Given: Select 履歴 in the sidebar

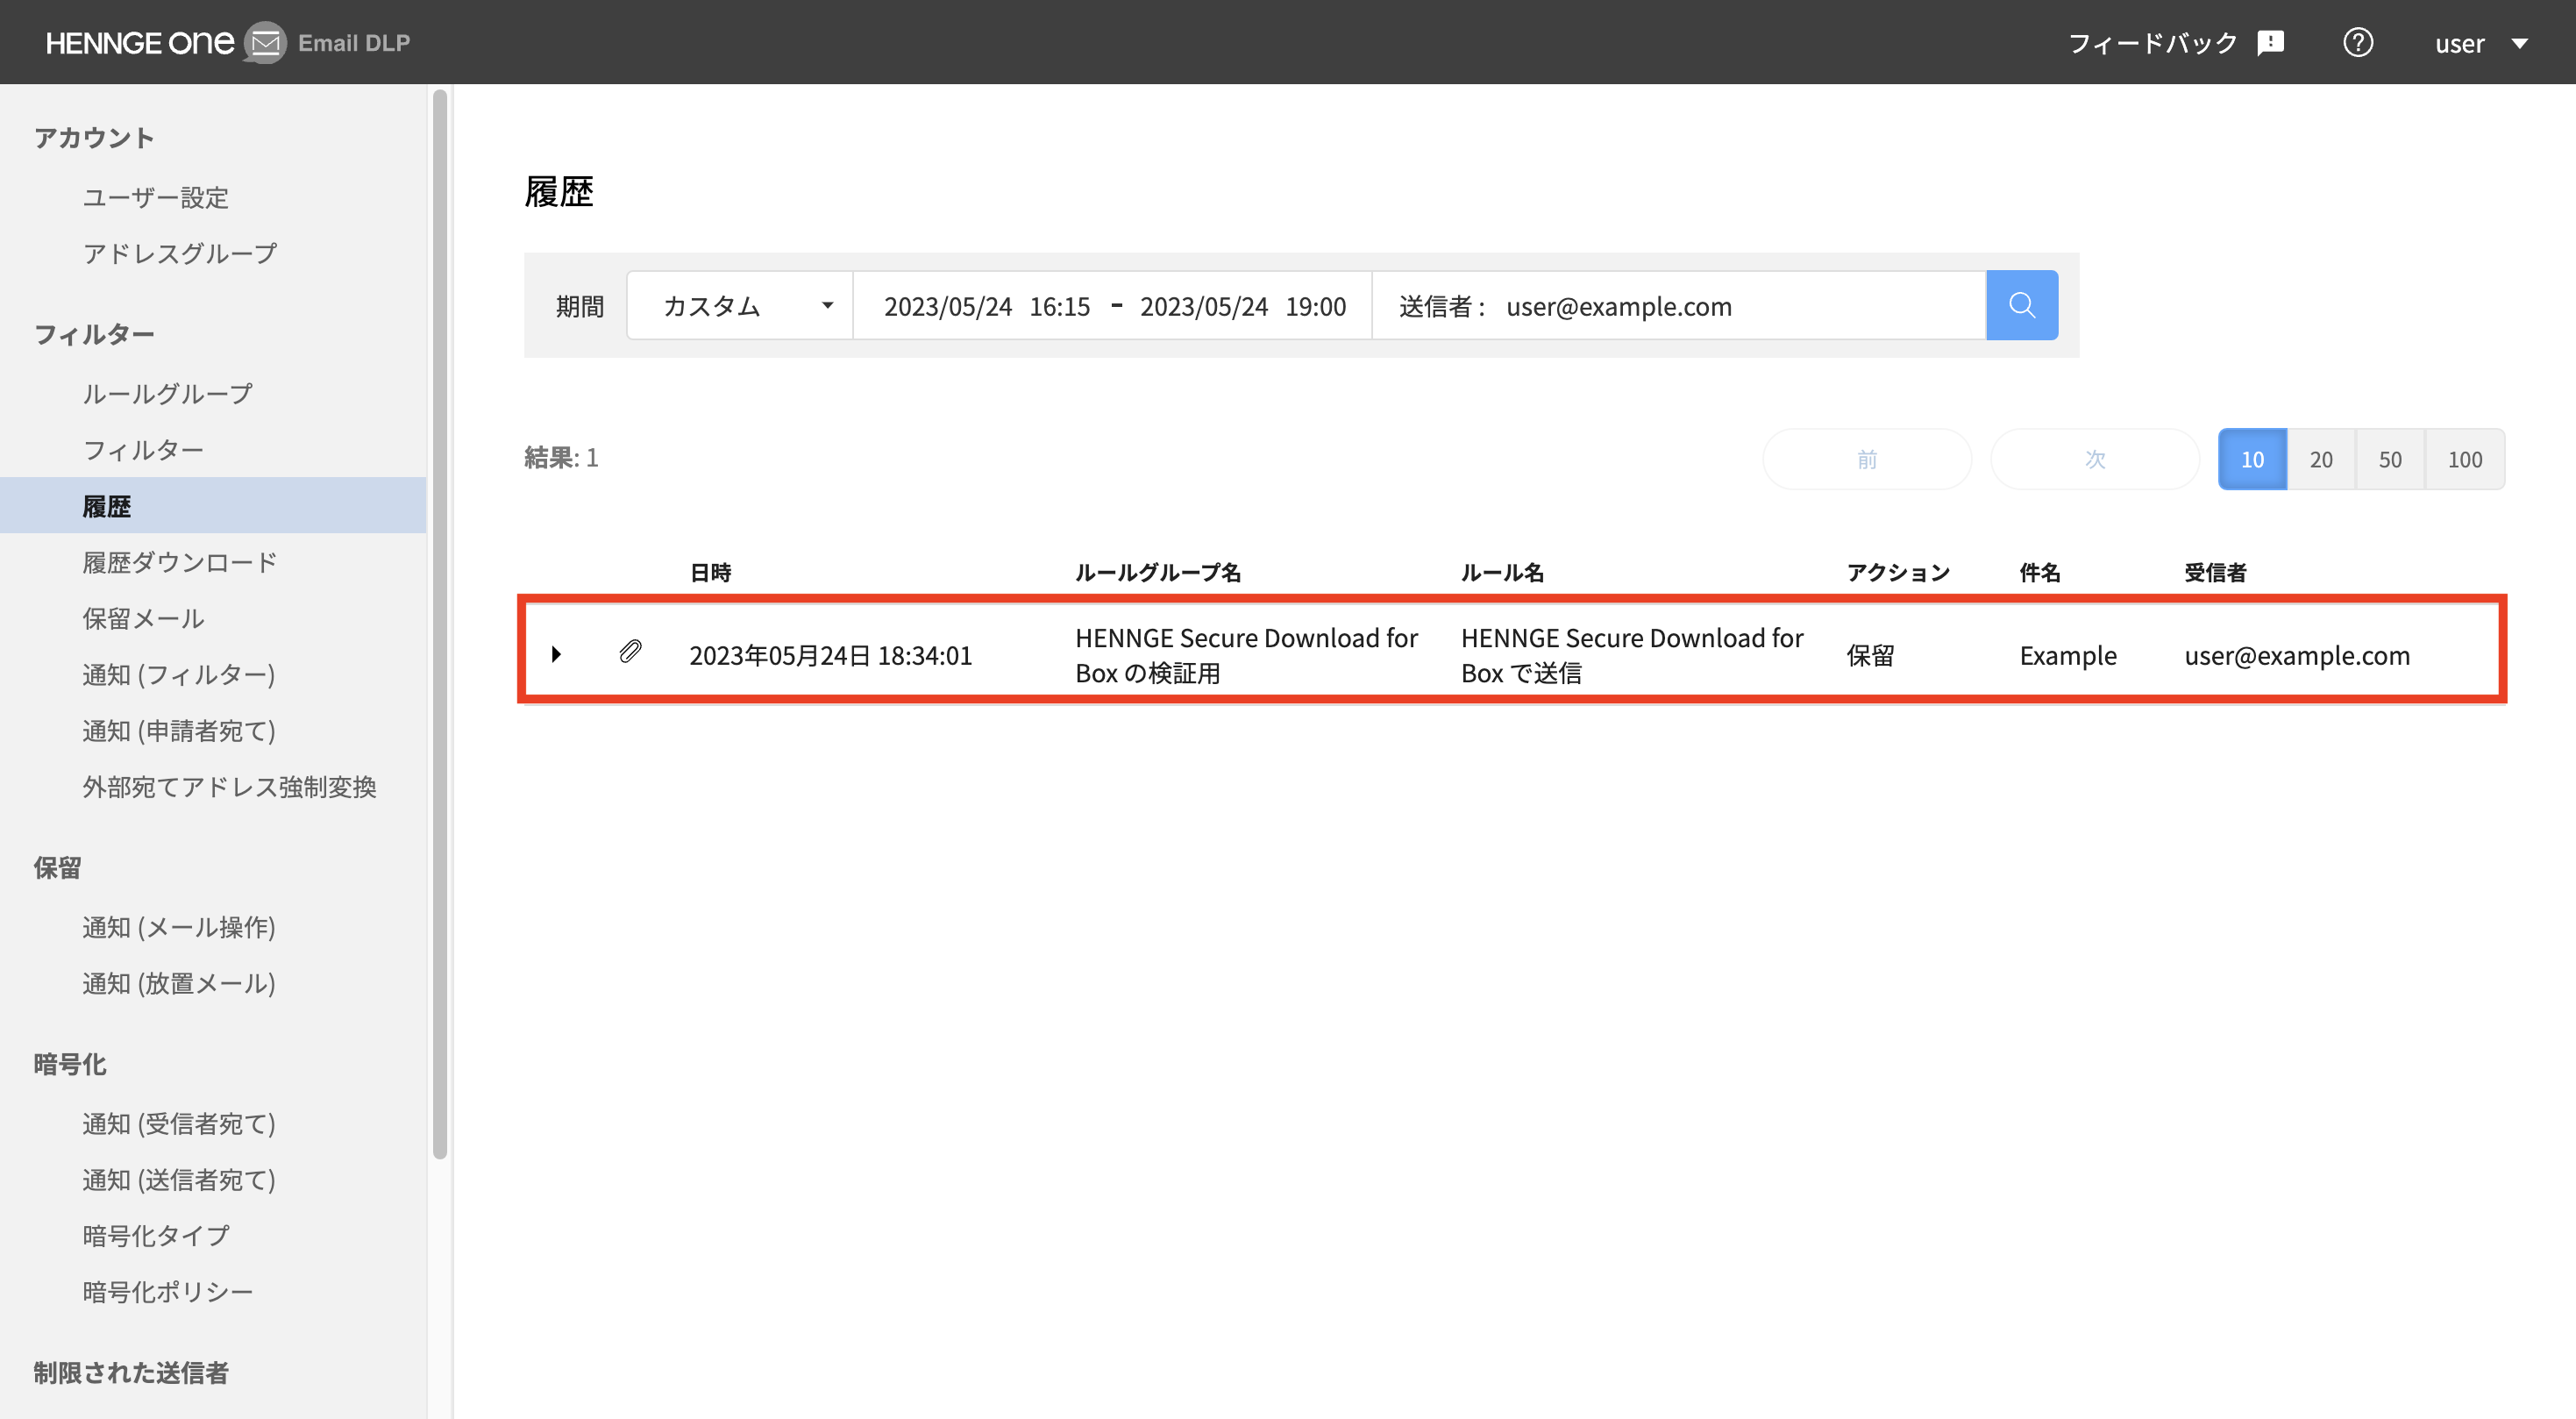Looking at the screenshot, I should coord(213,506).
